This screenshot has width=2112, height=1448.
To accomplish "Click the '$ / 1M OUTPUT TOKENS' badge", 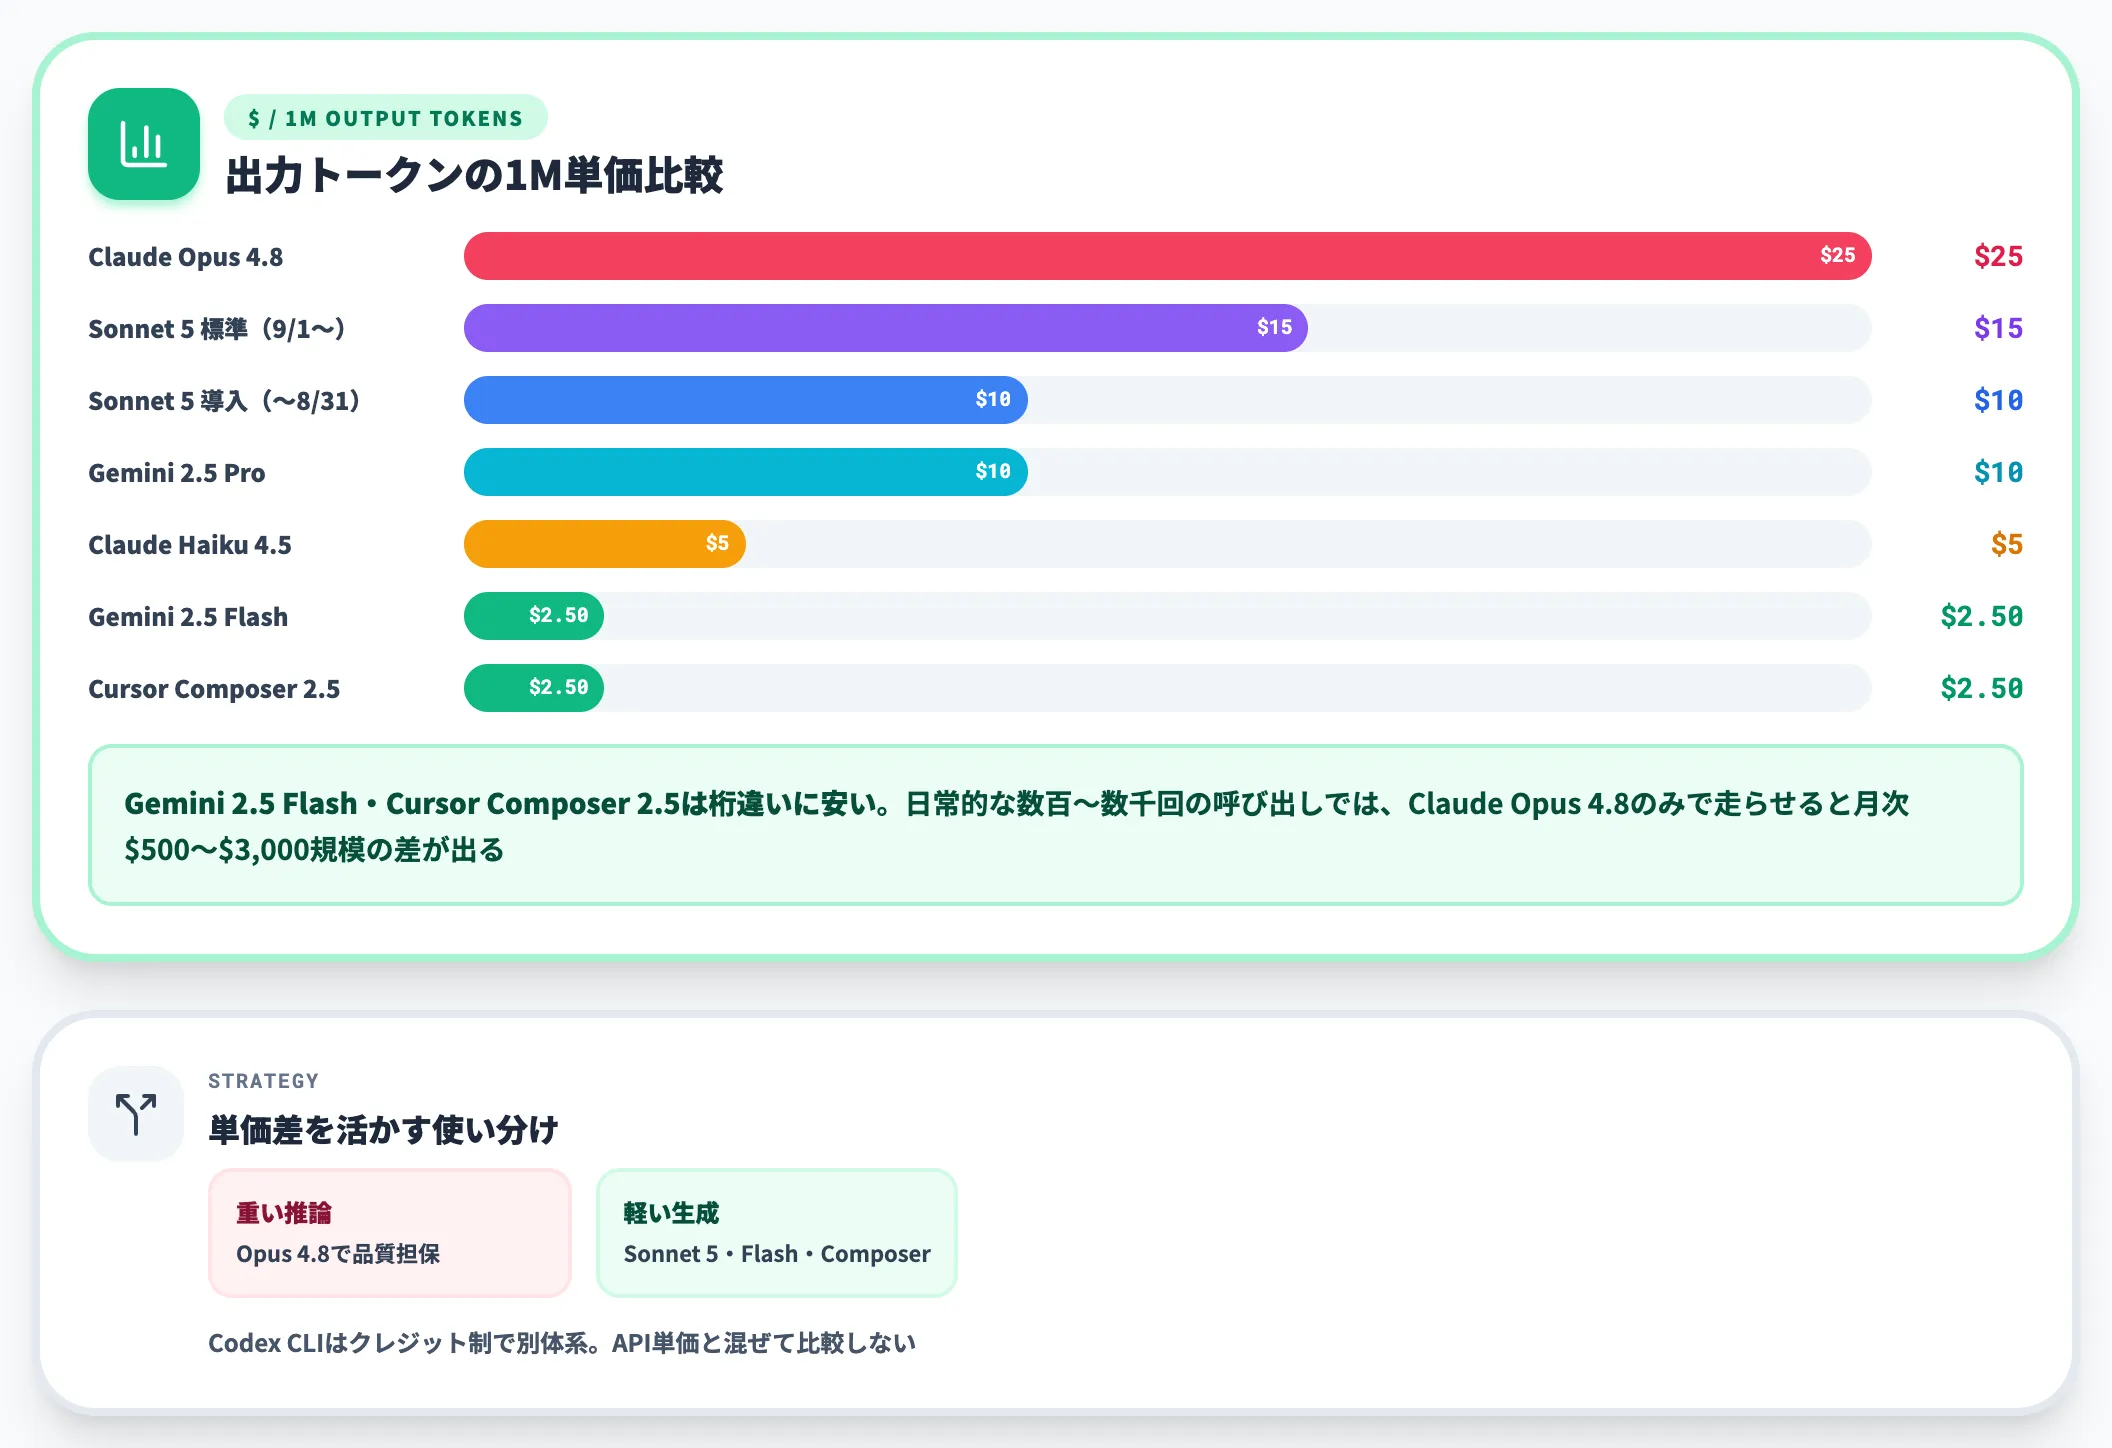I will [x=385, y=118].
